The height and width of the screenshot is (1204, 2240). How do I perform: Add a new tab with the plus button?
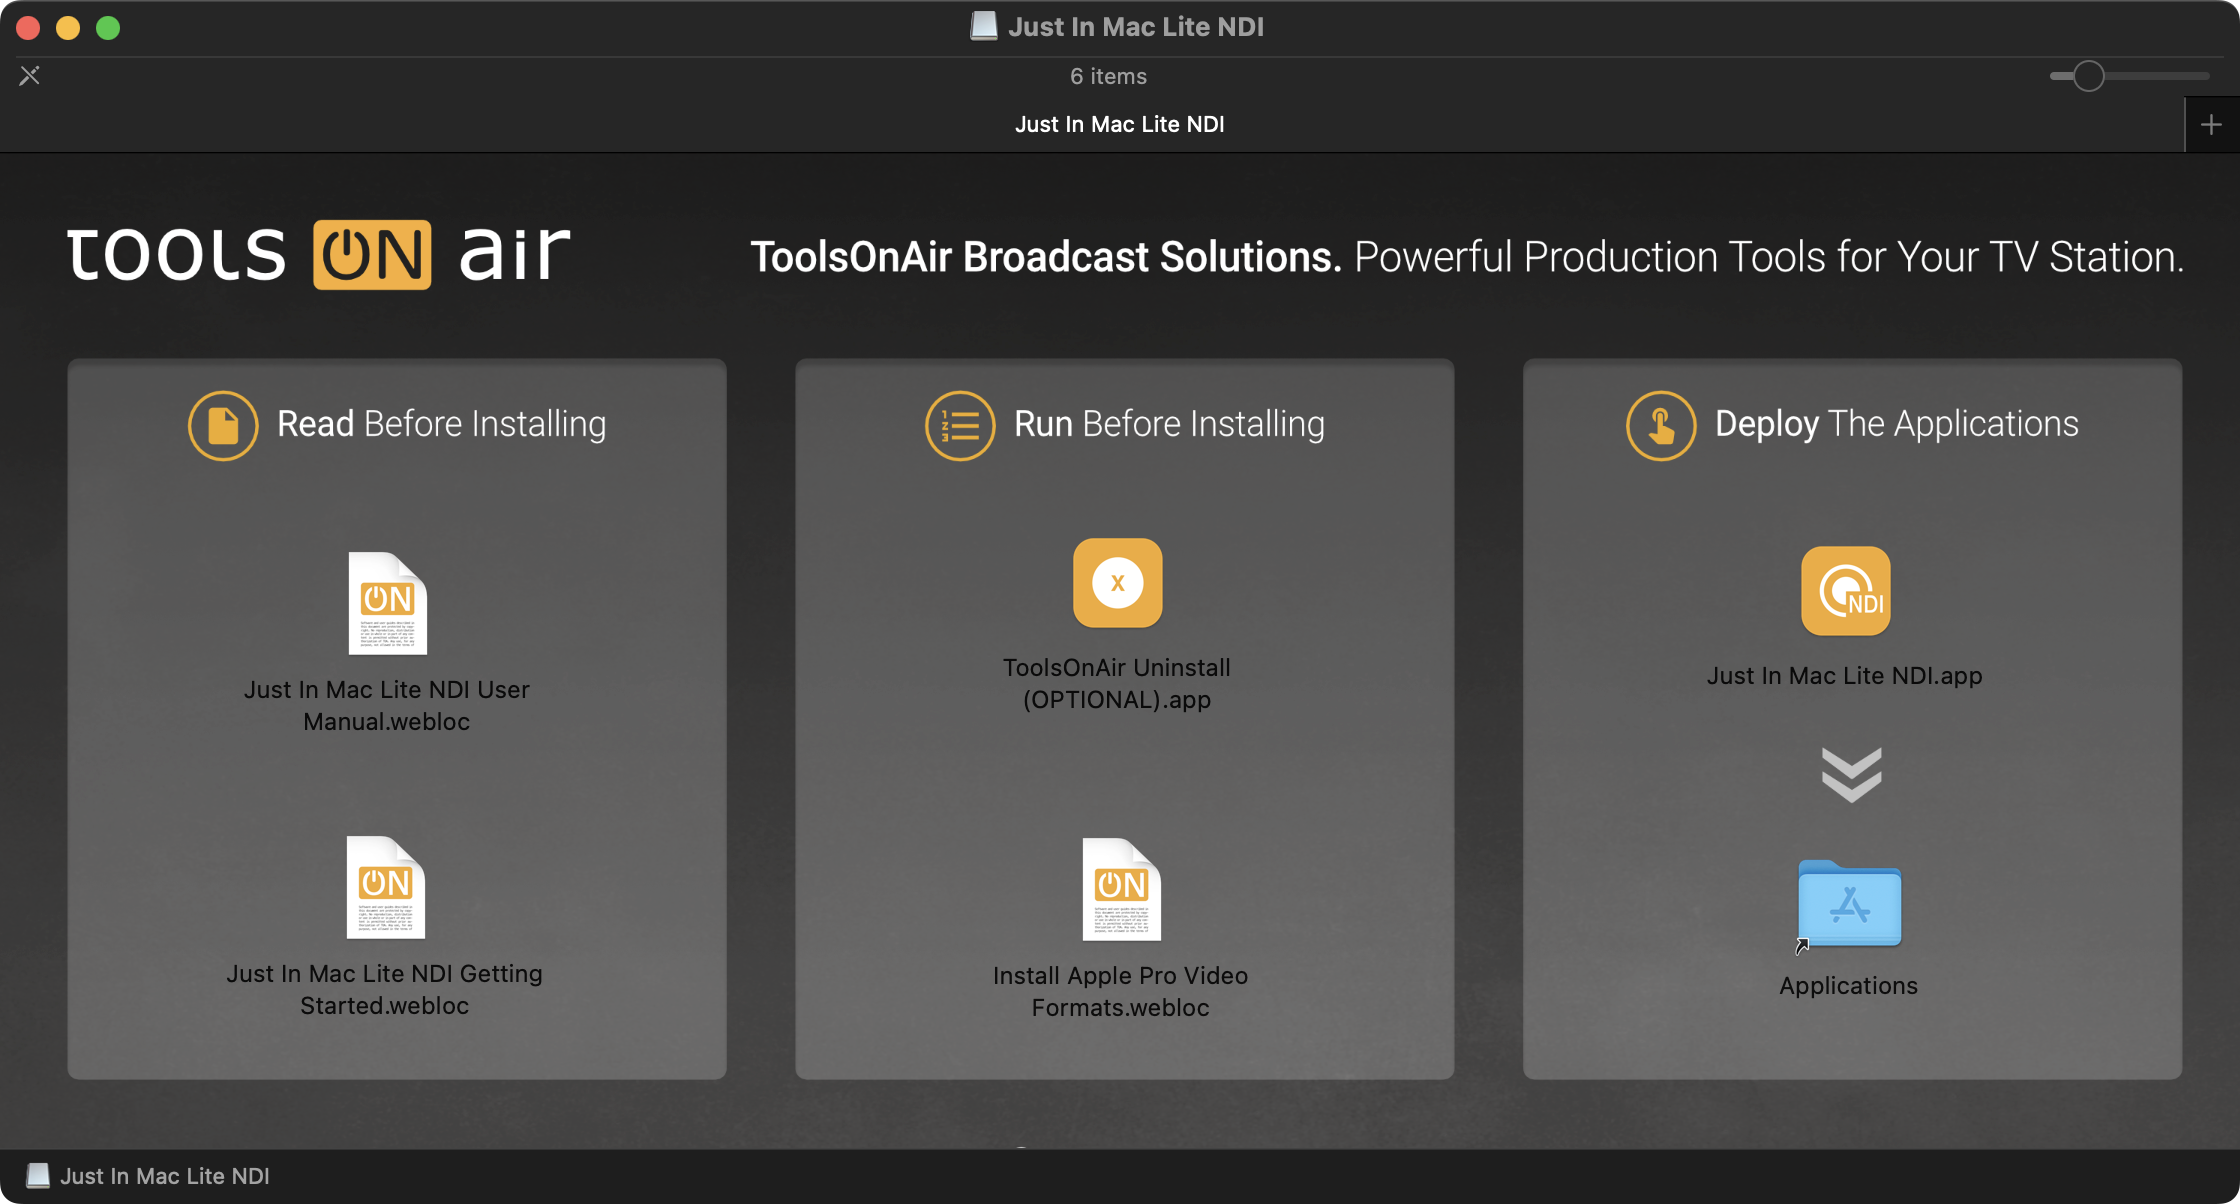click(x=2211, y=125)
